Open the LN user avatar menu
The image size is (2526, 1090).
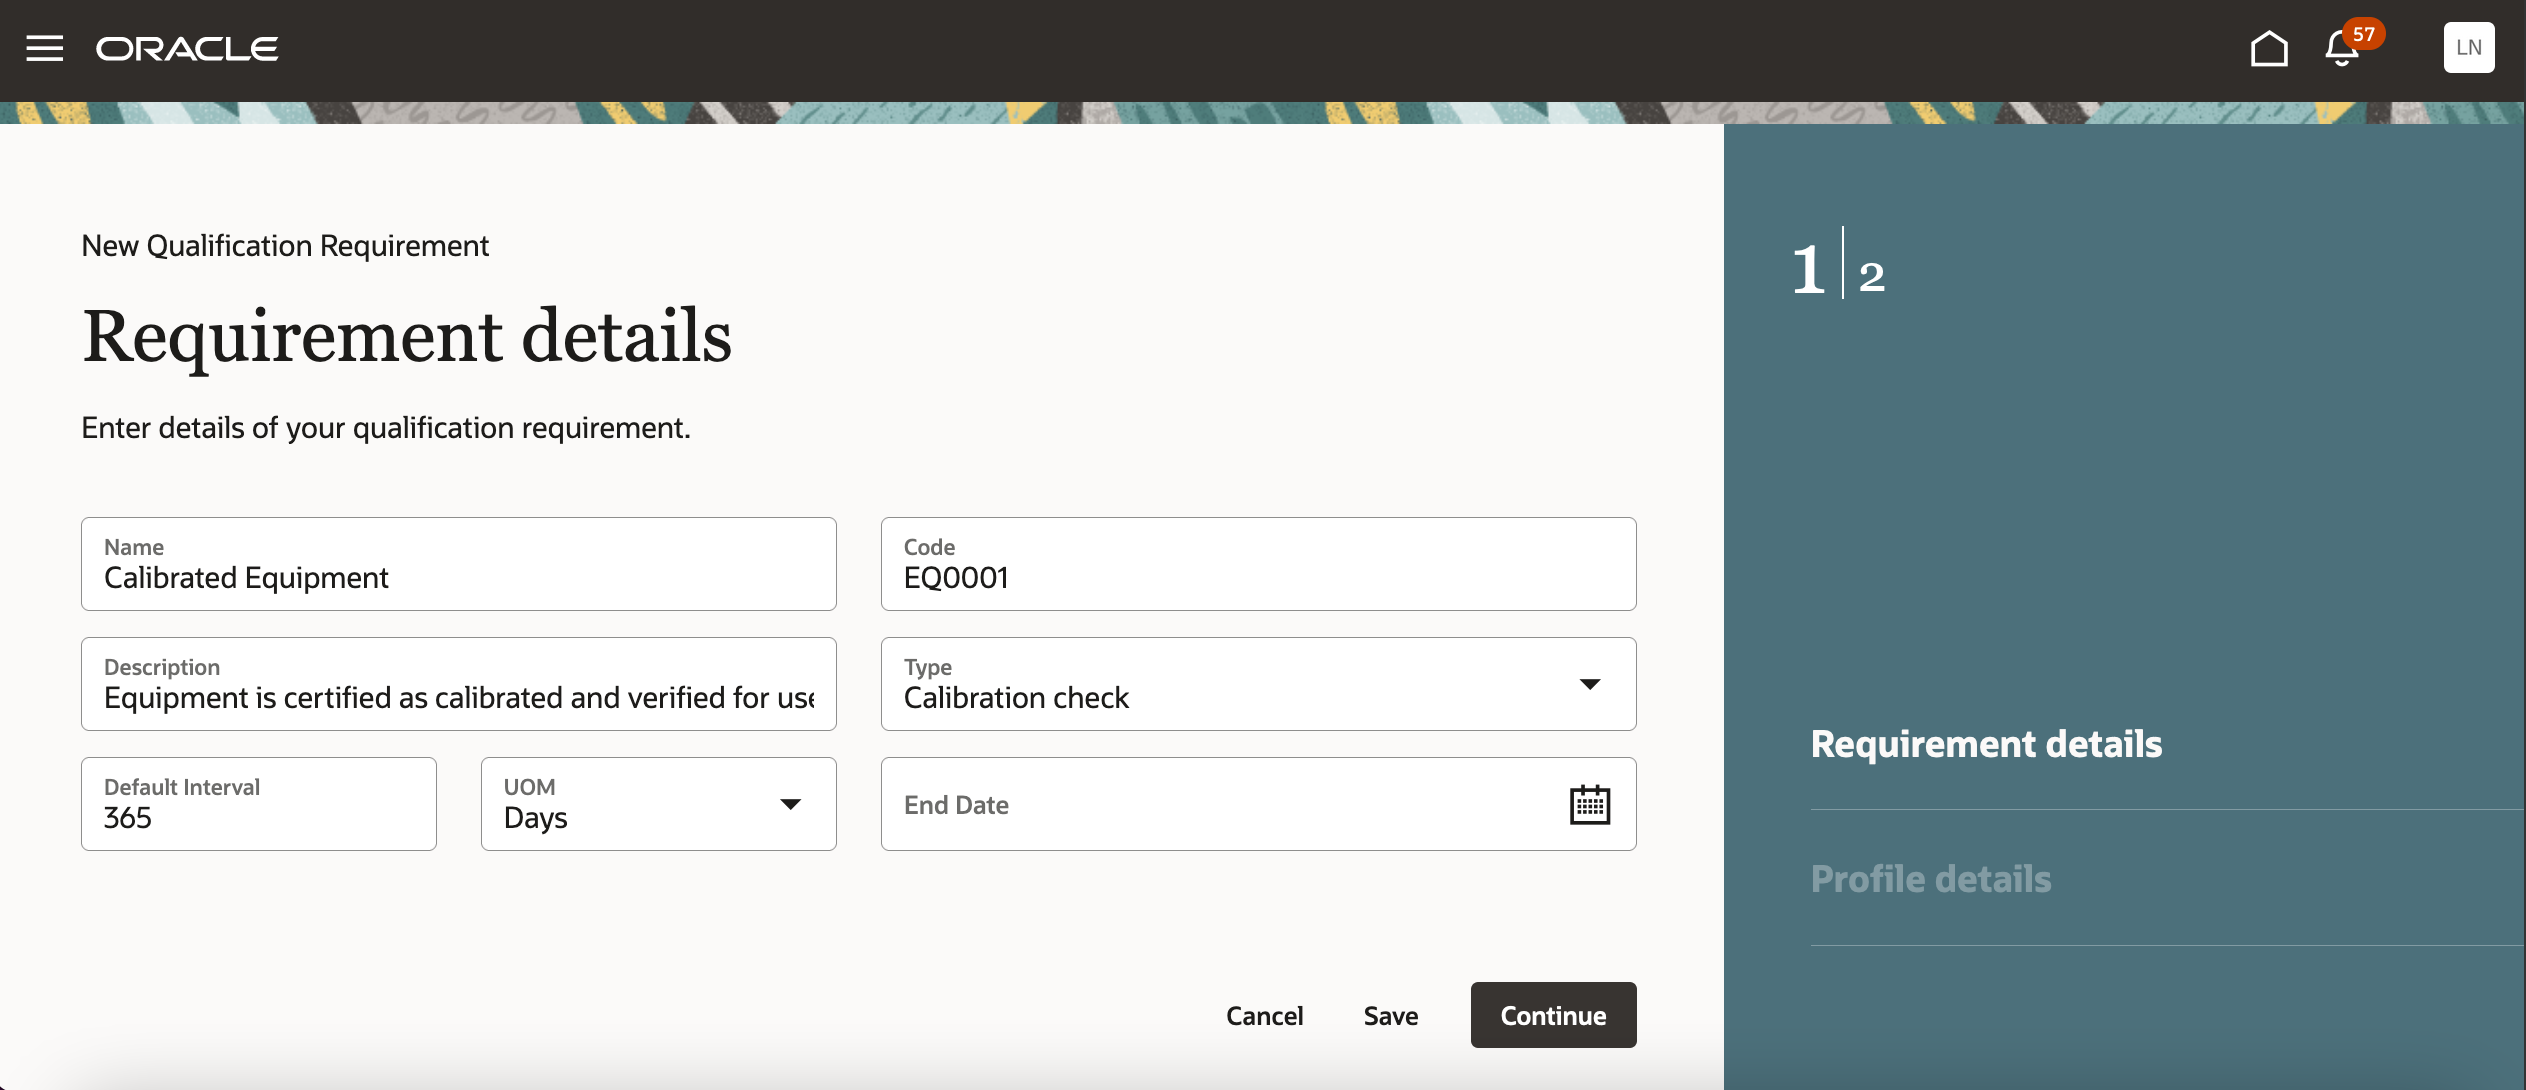[2468, 48]
